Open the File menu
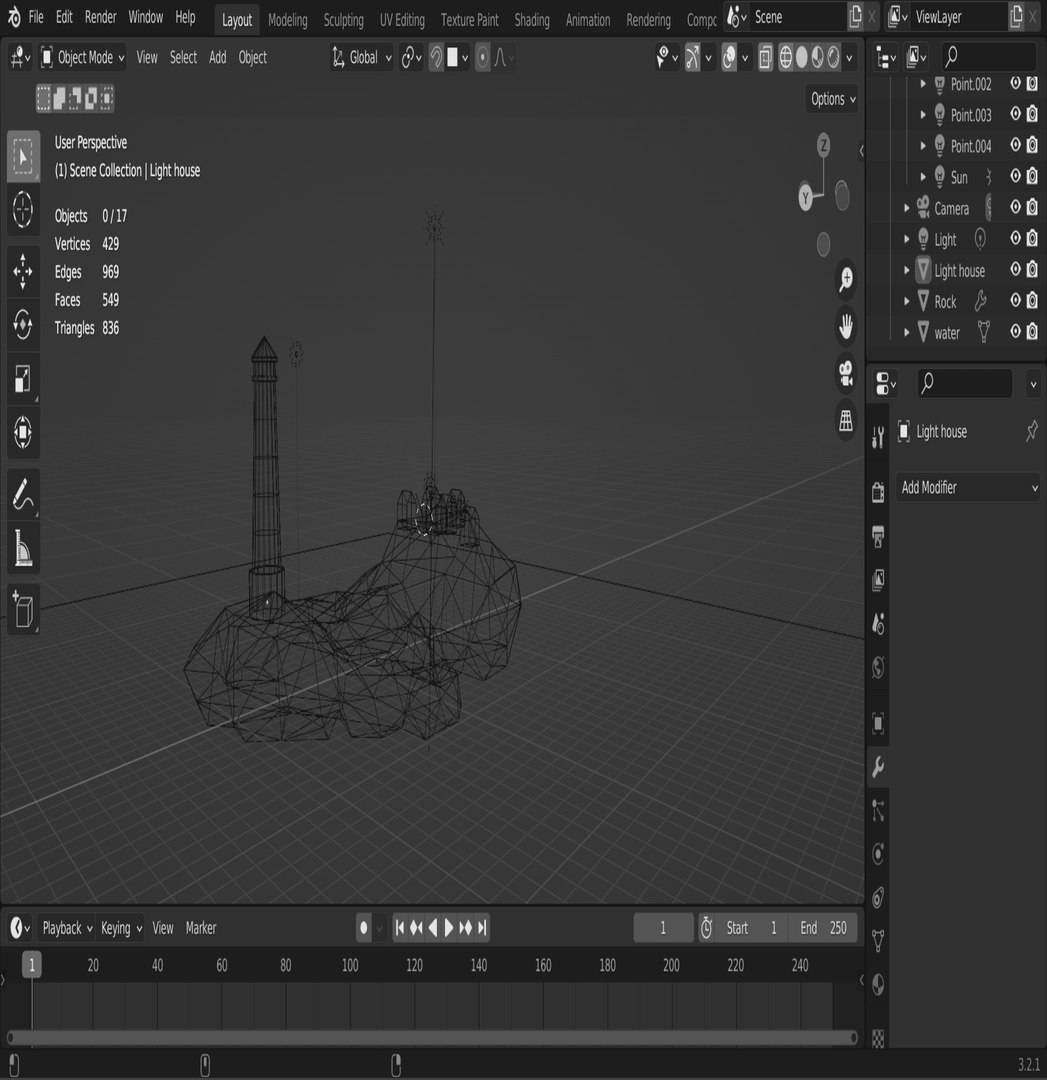This screenshot has height=1080, width=1047. pos(36,17)
